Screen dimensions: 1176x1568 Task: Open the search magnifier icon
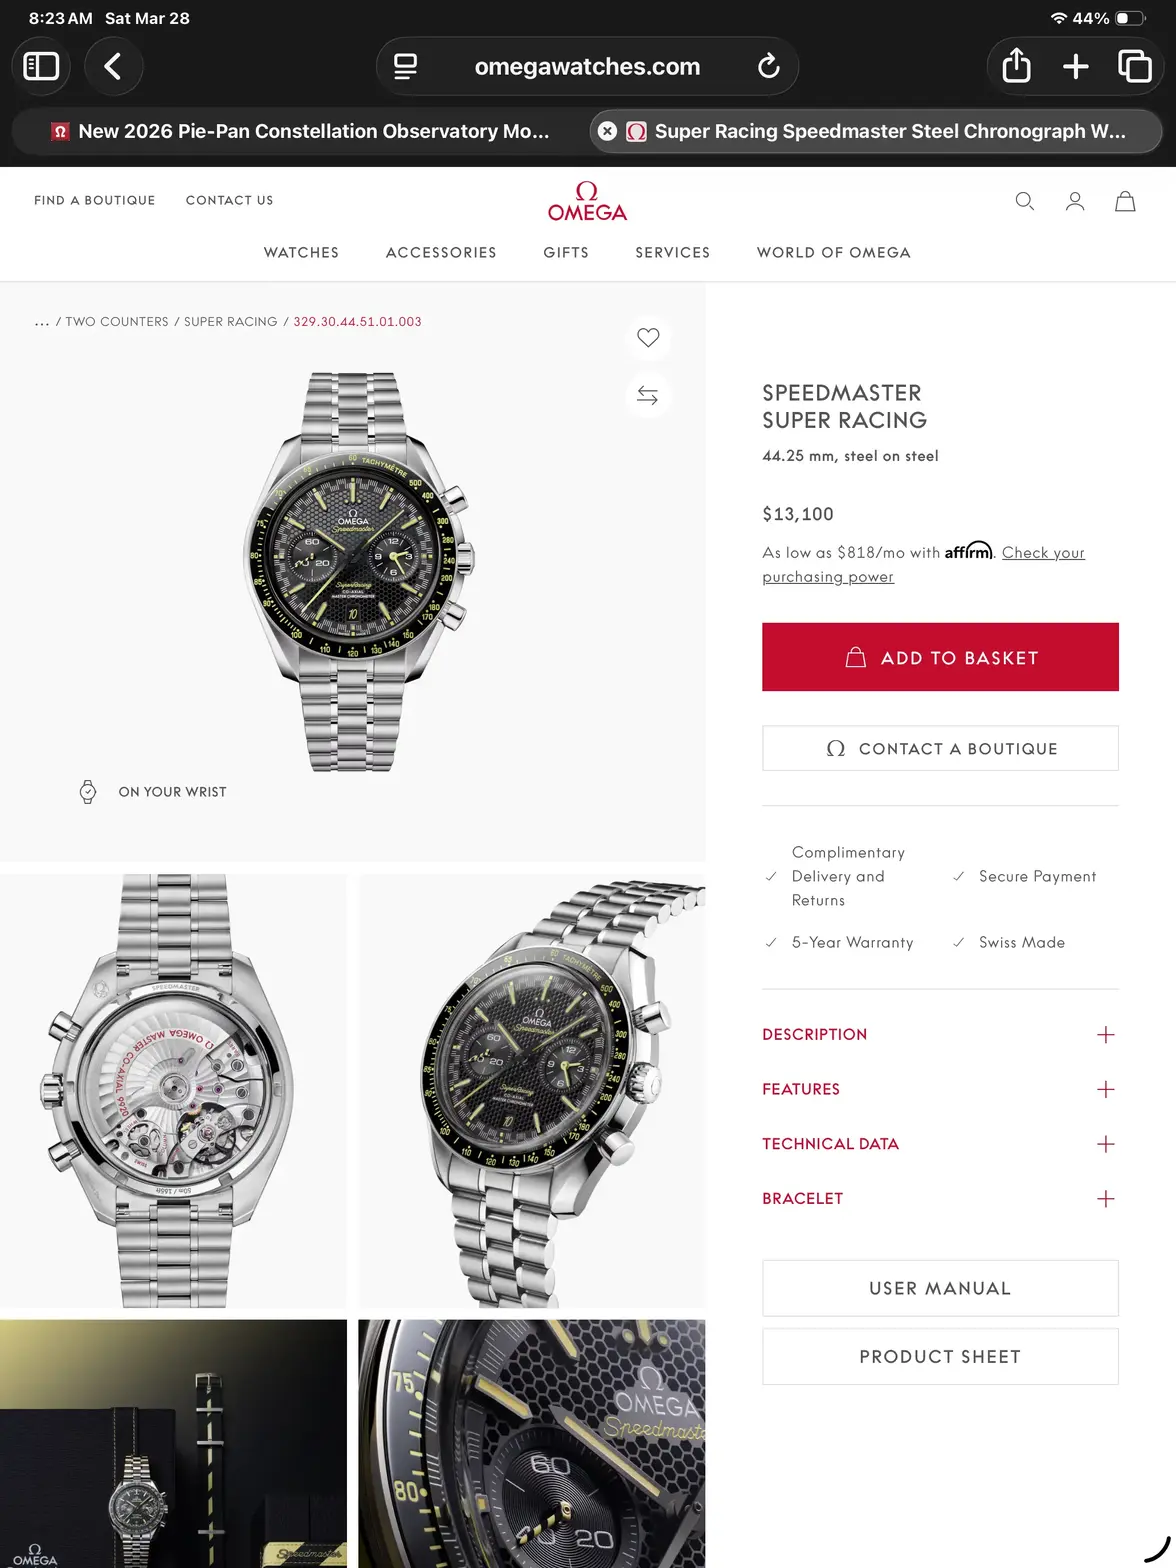[1024, 201]
